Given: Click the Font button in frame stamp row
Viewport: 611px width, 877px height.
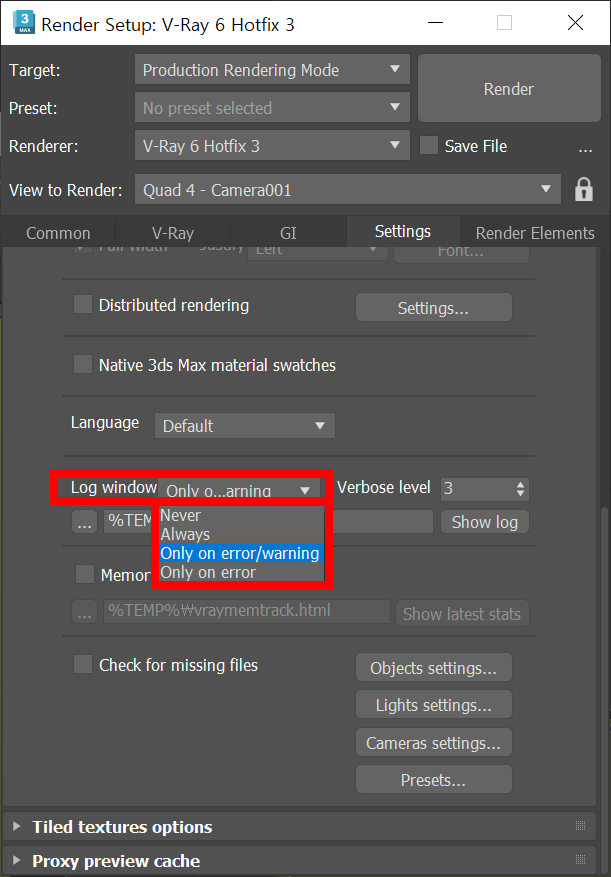Looking at the screenshot, I should (x=461, y=252).
